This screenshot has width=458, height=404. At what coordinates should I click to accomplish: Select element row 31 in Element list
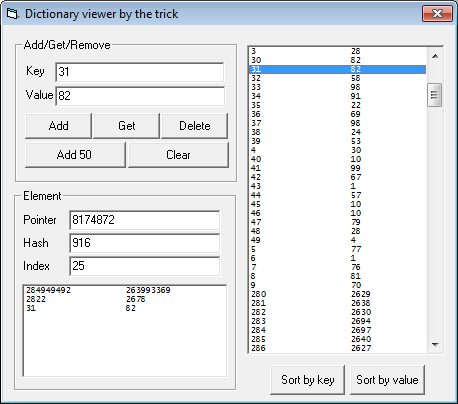pyautogui.click(x=125, y=308)
